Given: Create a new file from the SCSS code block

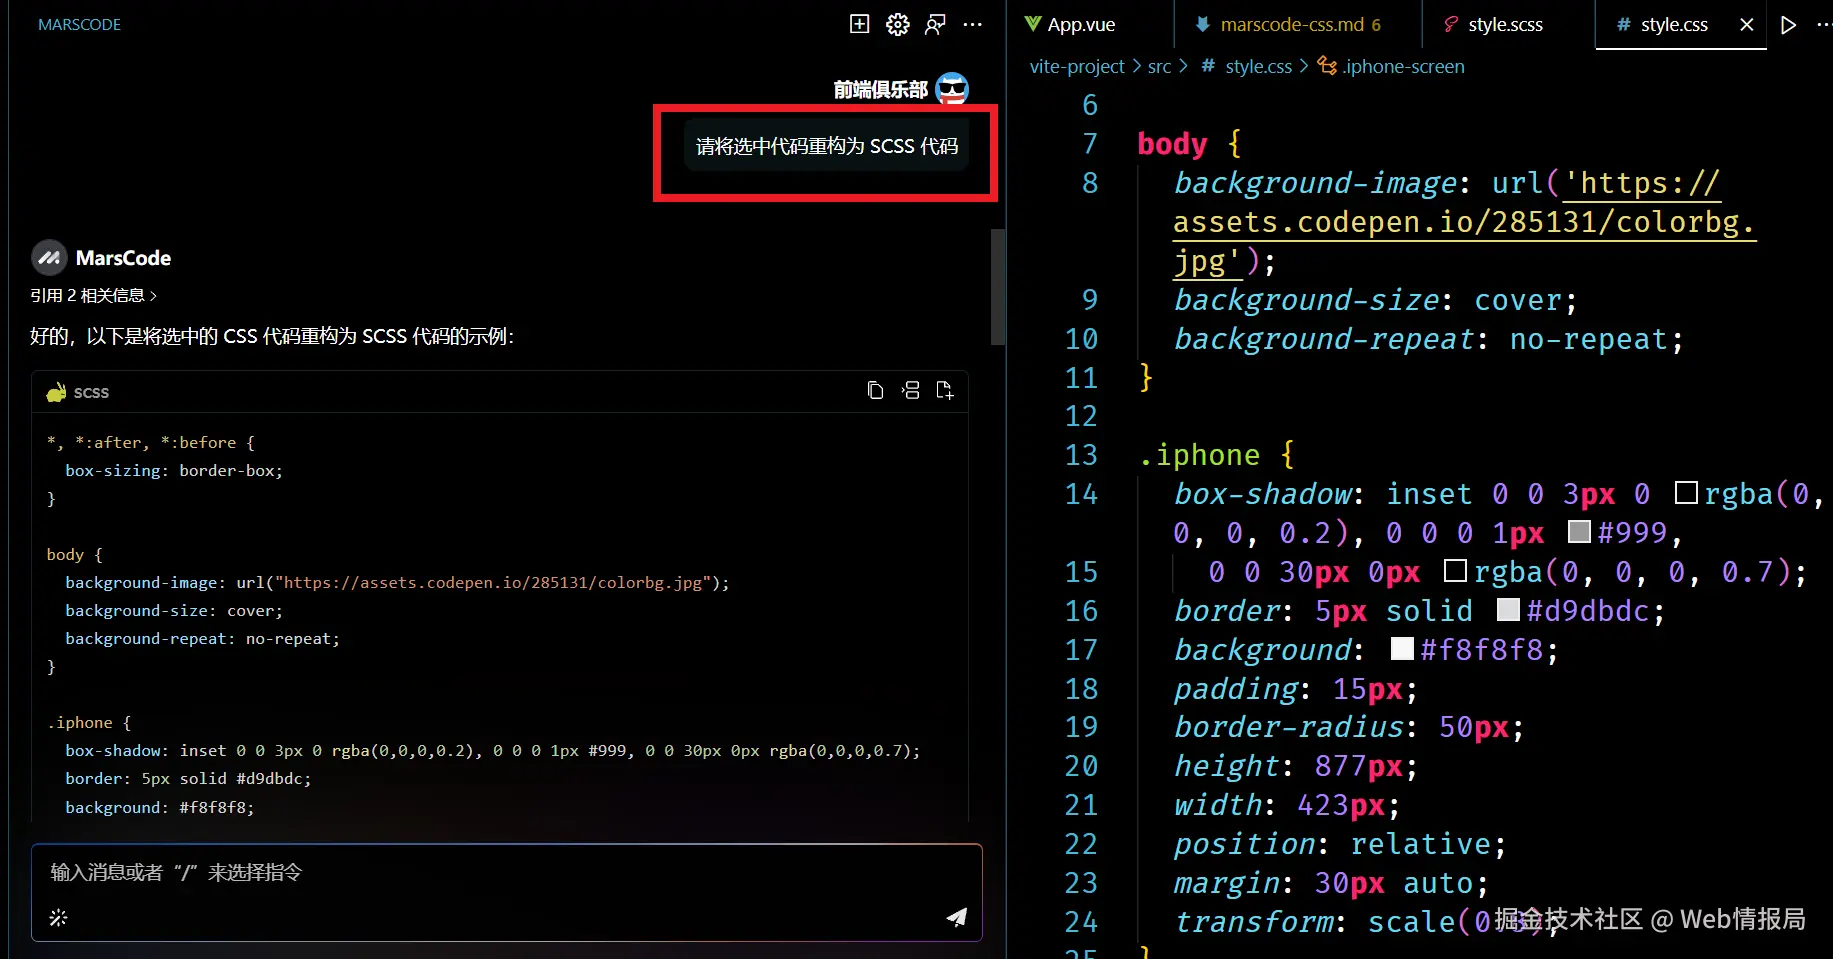Looking at the screenshot, I should (944, 391).
